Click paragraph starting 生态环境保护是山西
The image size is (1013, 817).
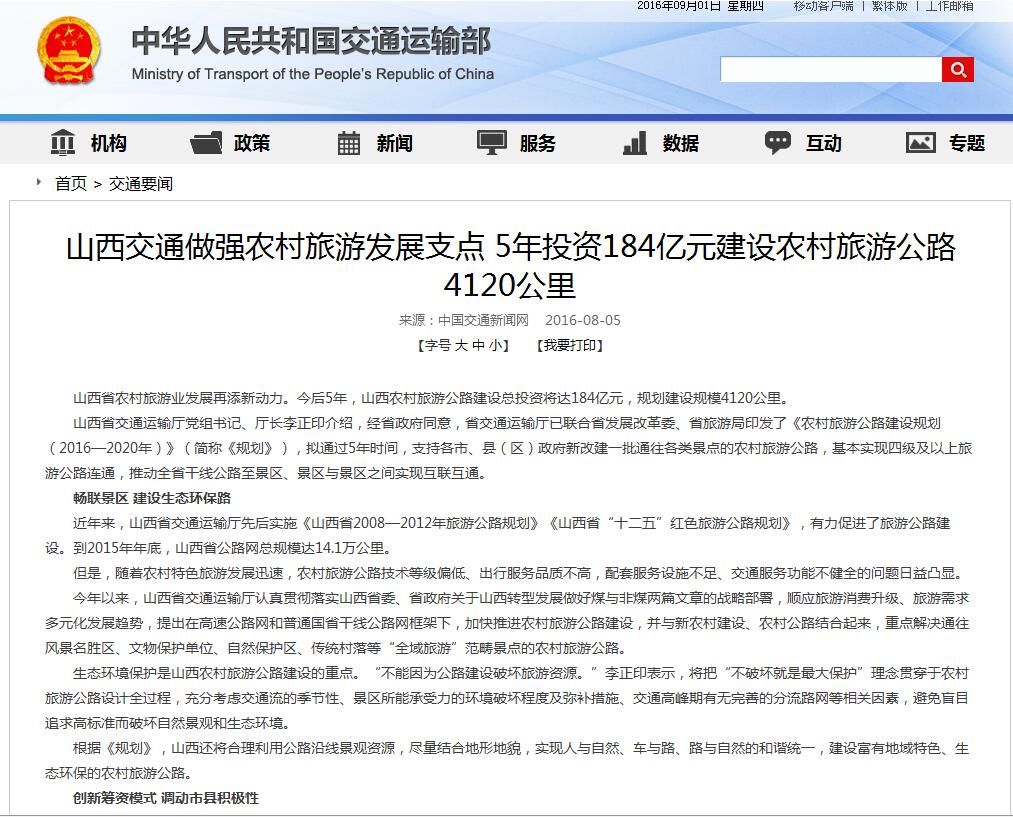(507, 698)
